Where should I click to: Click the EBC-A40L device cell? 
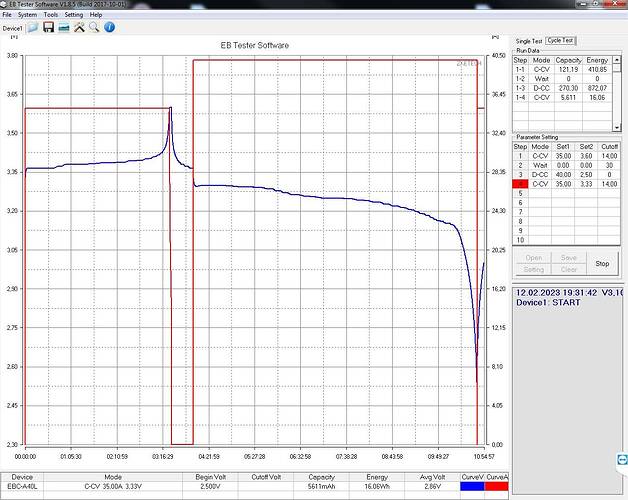click(x=22, y=486)
